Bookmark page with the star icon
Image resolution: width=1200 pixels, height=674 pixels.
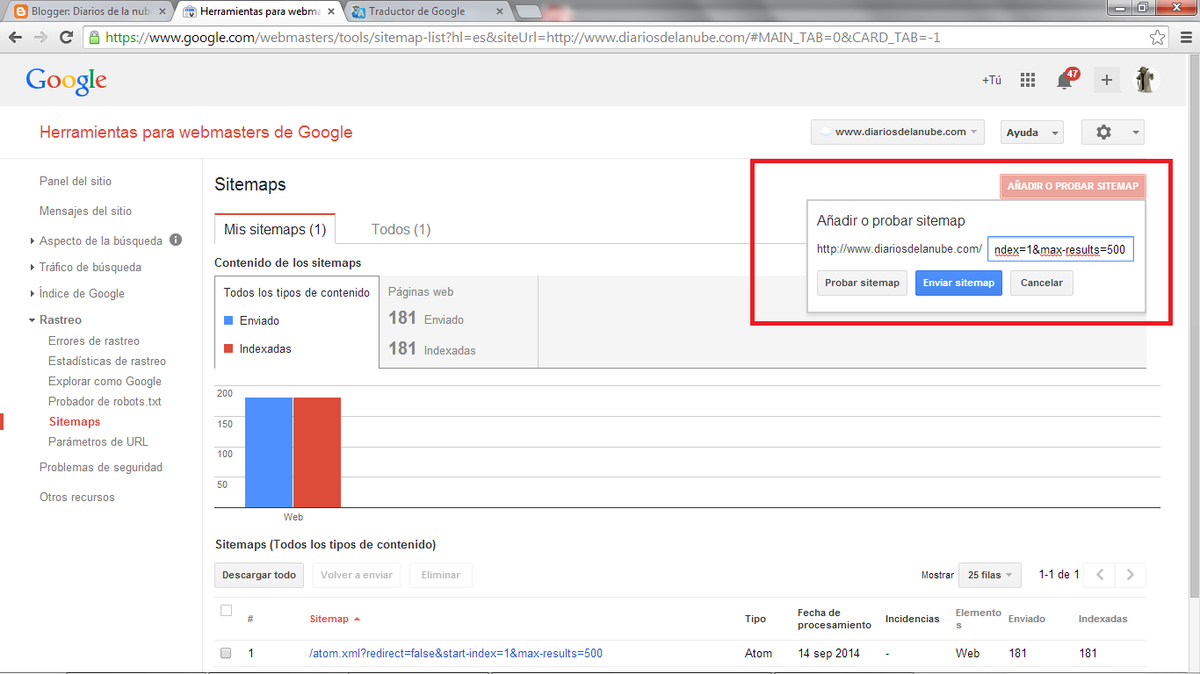point(1157,38)
